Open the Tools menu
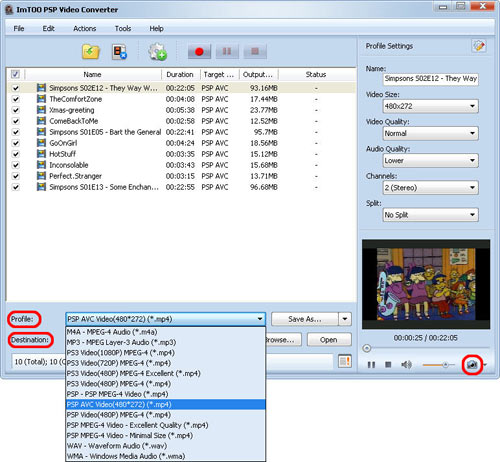Screen dimensions: 500x462 tap(123, 28)
